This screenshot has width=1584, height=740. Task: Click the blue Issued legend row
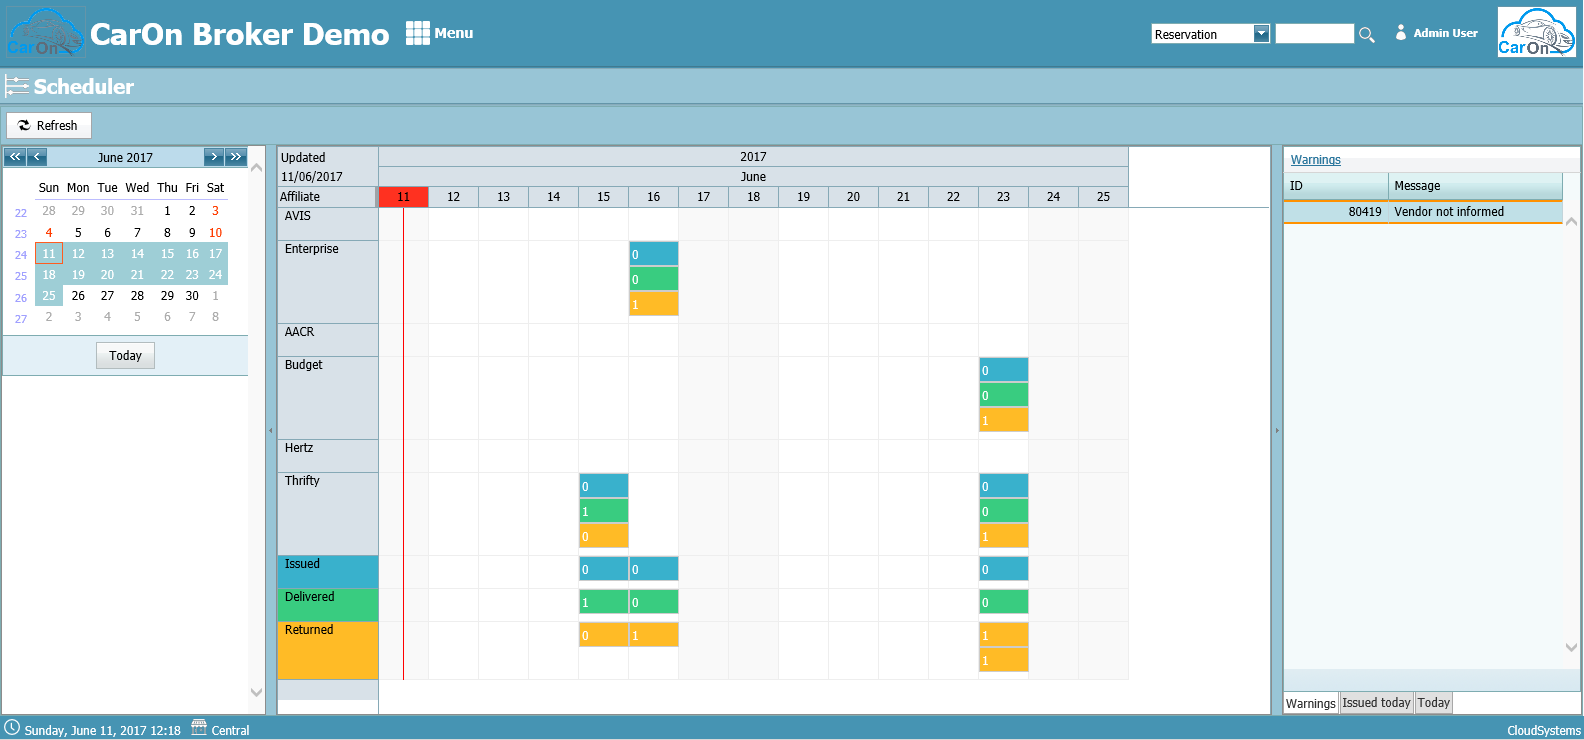coord(328,572)
